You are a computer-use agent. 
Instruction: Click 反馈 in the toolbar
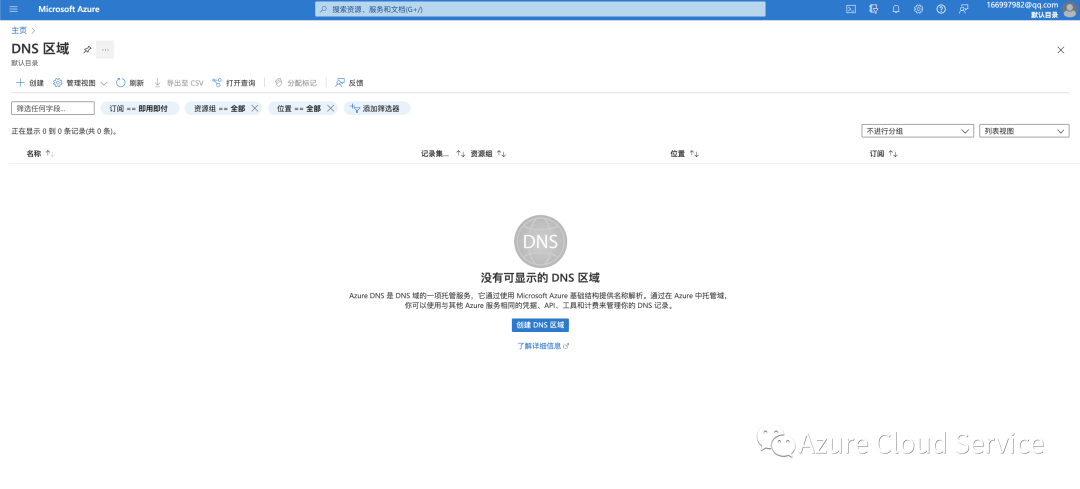tap(349, 83)
